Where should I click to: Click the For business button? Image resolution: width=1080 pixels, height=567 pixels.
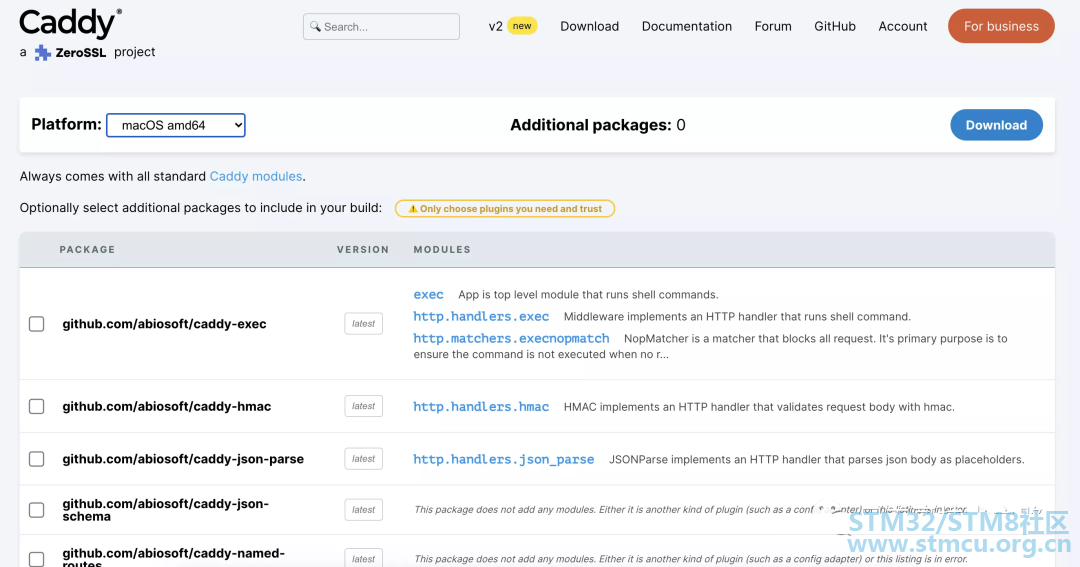click(1001, 26)
